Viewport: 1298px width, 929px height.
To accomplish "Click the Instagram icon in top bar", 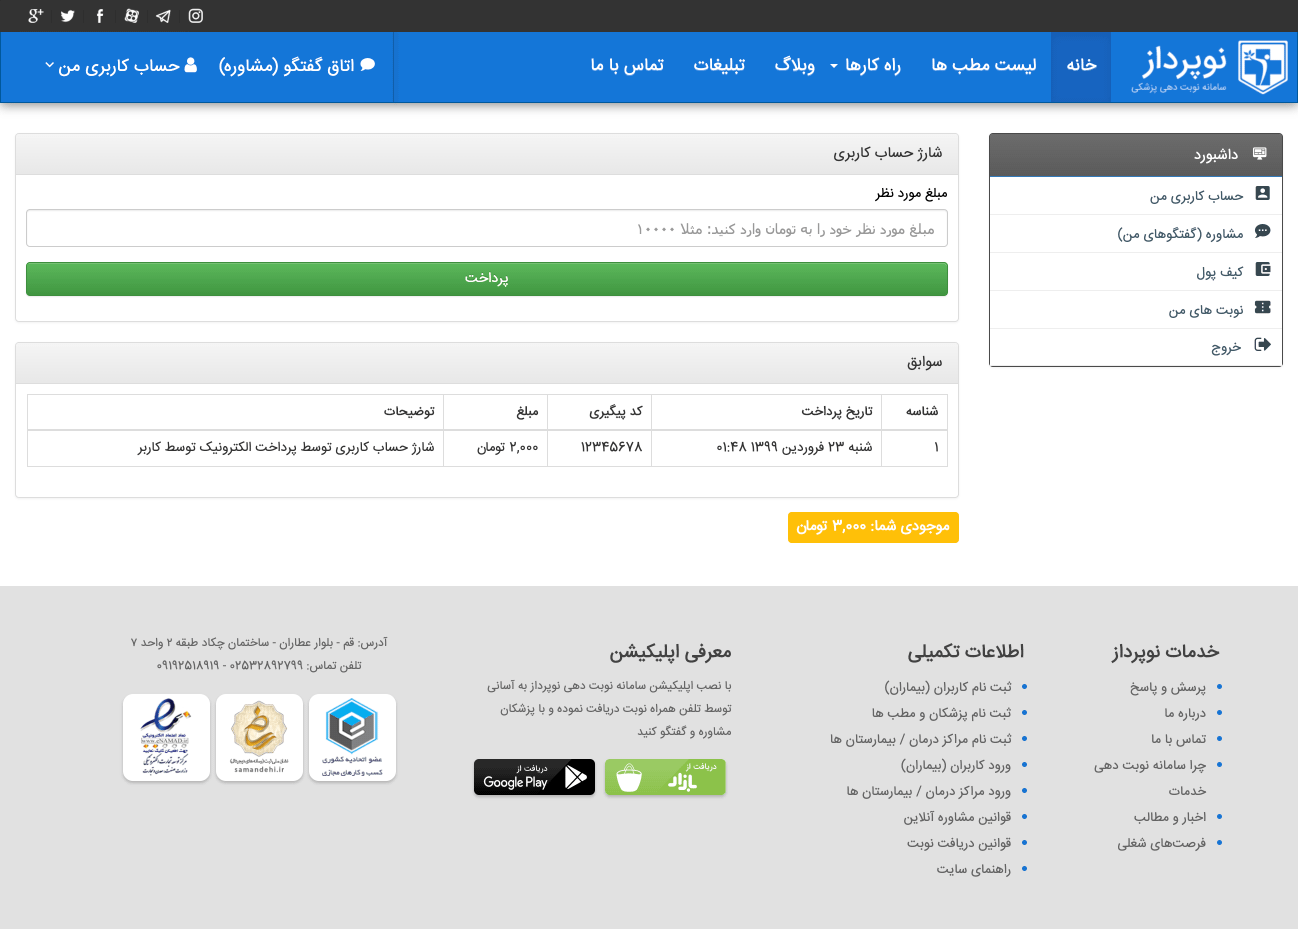I will (x=196, y=16).
